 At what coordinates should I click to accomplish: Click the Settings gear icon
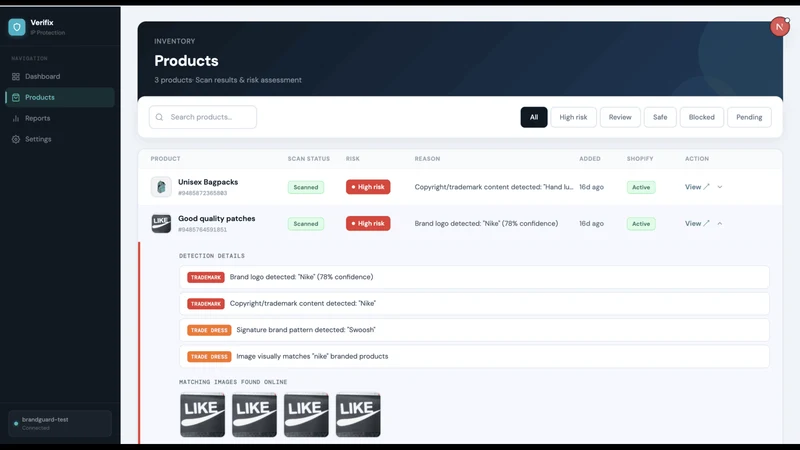point(16,139)
